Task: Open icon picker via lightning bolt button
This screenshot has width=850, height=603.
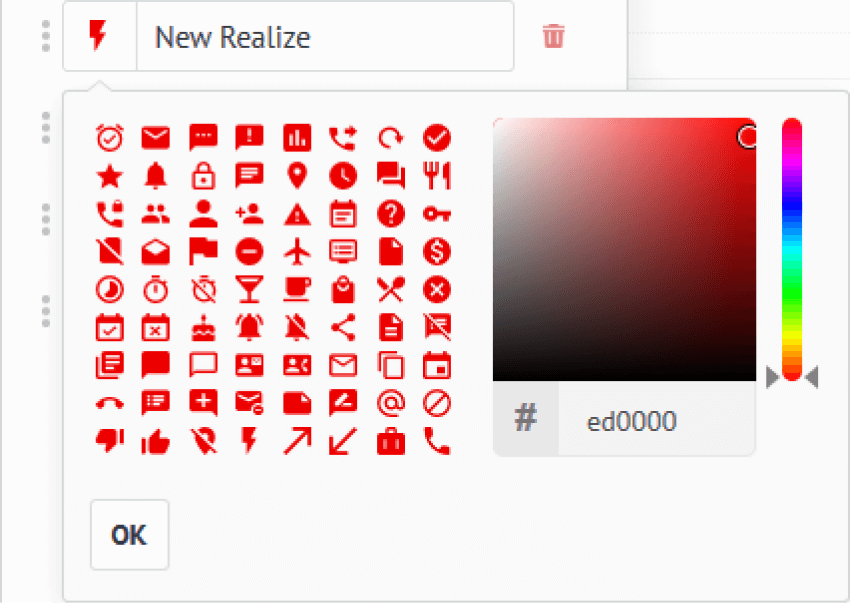Action: click(99, 36)
